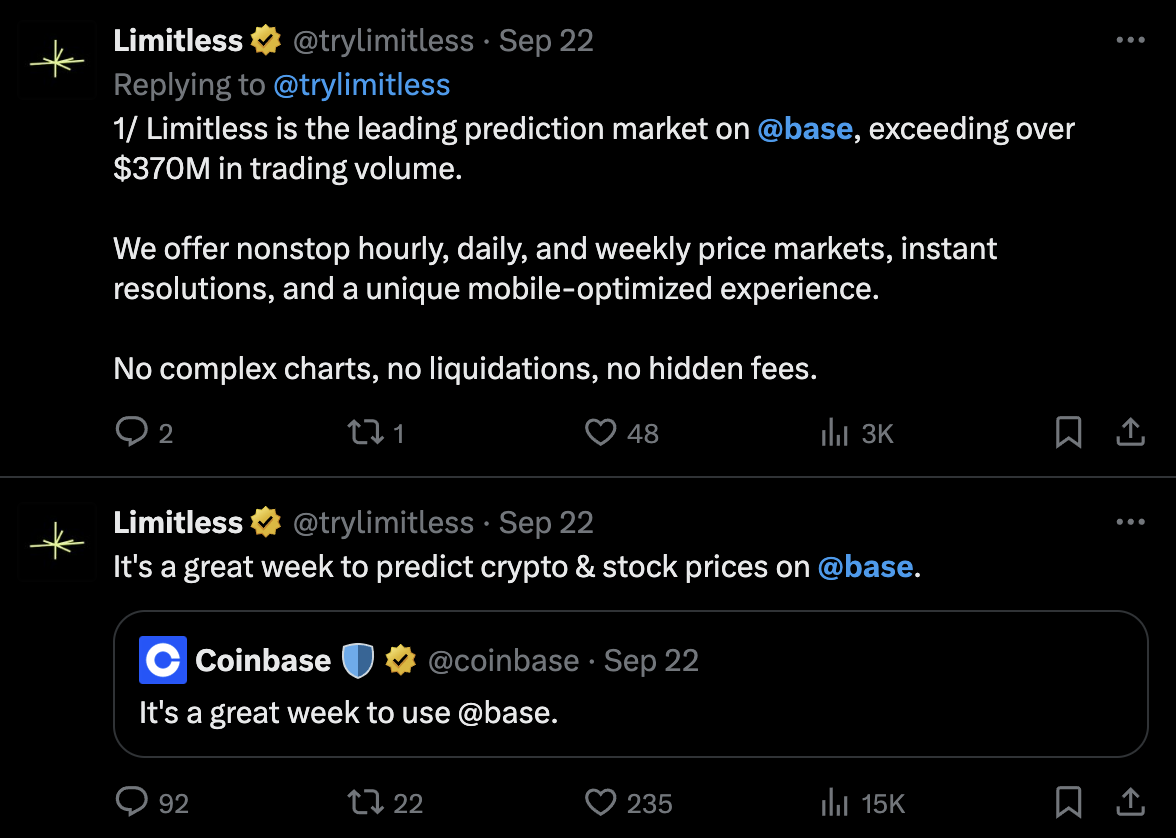Repost the post with 22 reposts
The image size is (1176, 838).
point(361,802)
